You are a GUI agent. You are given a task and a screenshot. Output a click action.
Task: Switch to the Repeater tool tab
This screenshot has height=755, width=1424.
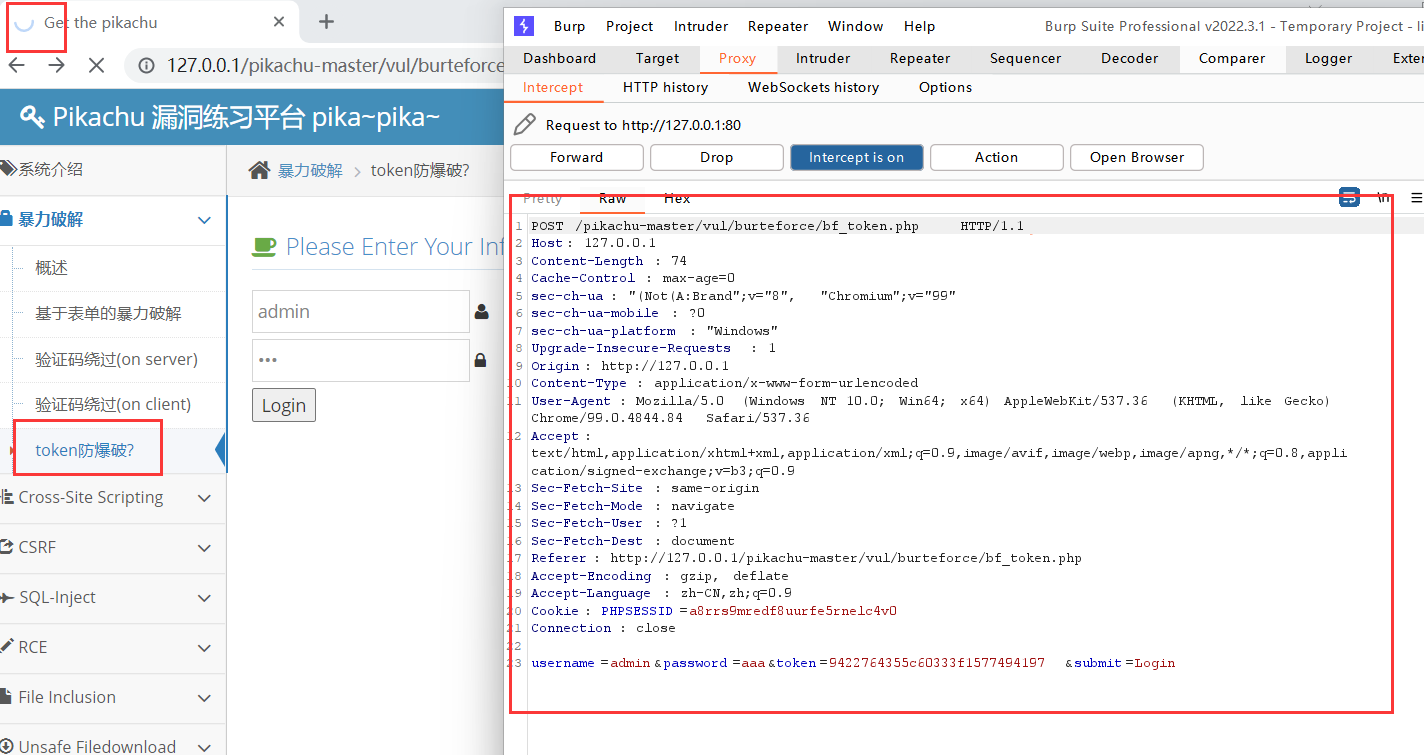click(x=920, y=59)
